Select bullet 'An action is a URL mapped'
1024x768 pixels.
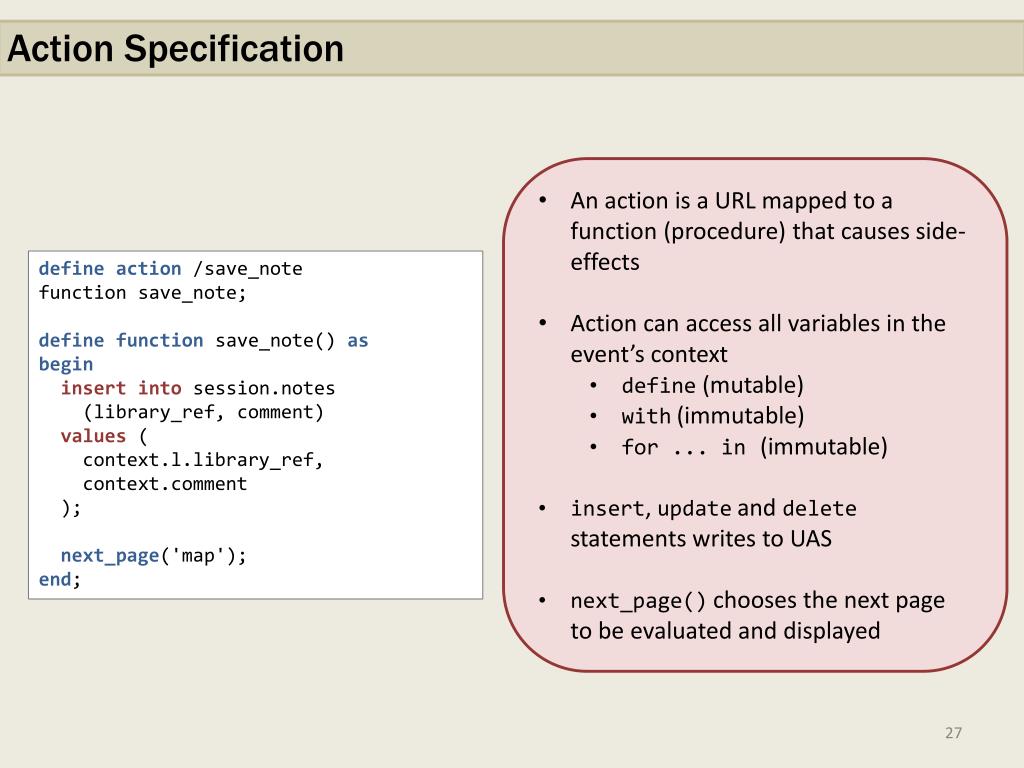tap(767, 231)
